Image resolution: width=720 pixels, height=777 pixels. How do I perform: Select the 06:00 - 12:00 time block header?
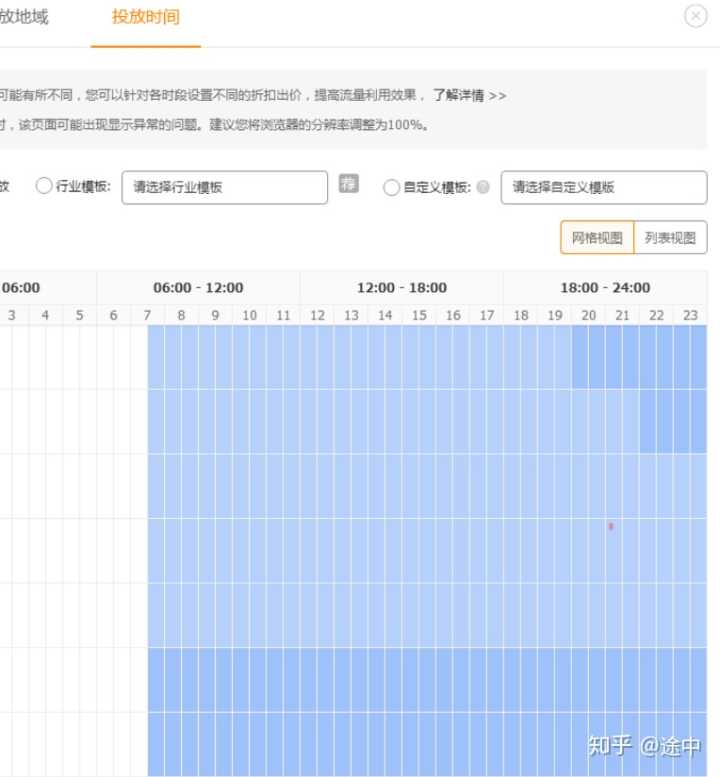point(198,288)
